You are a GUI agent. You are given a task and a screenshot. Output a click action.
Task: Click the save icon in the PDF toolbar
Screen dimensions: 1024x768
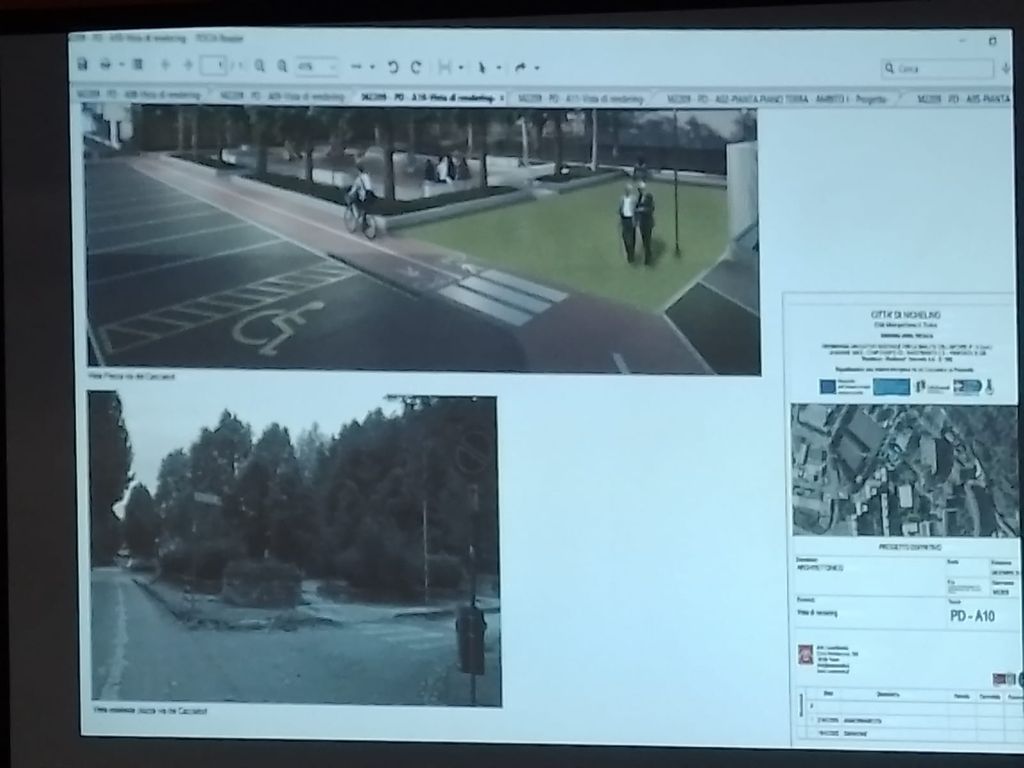82,64
